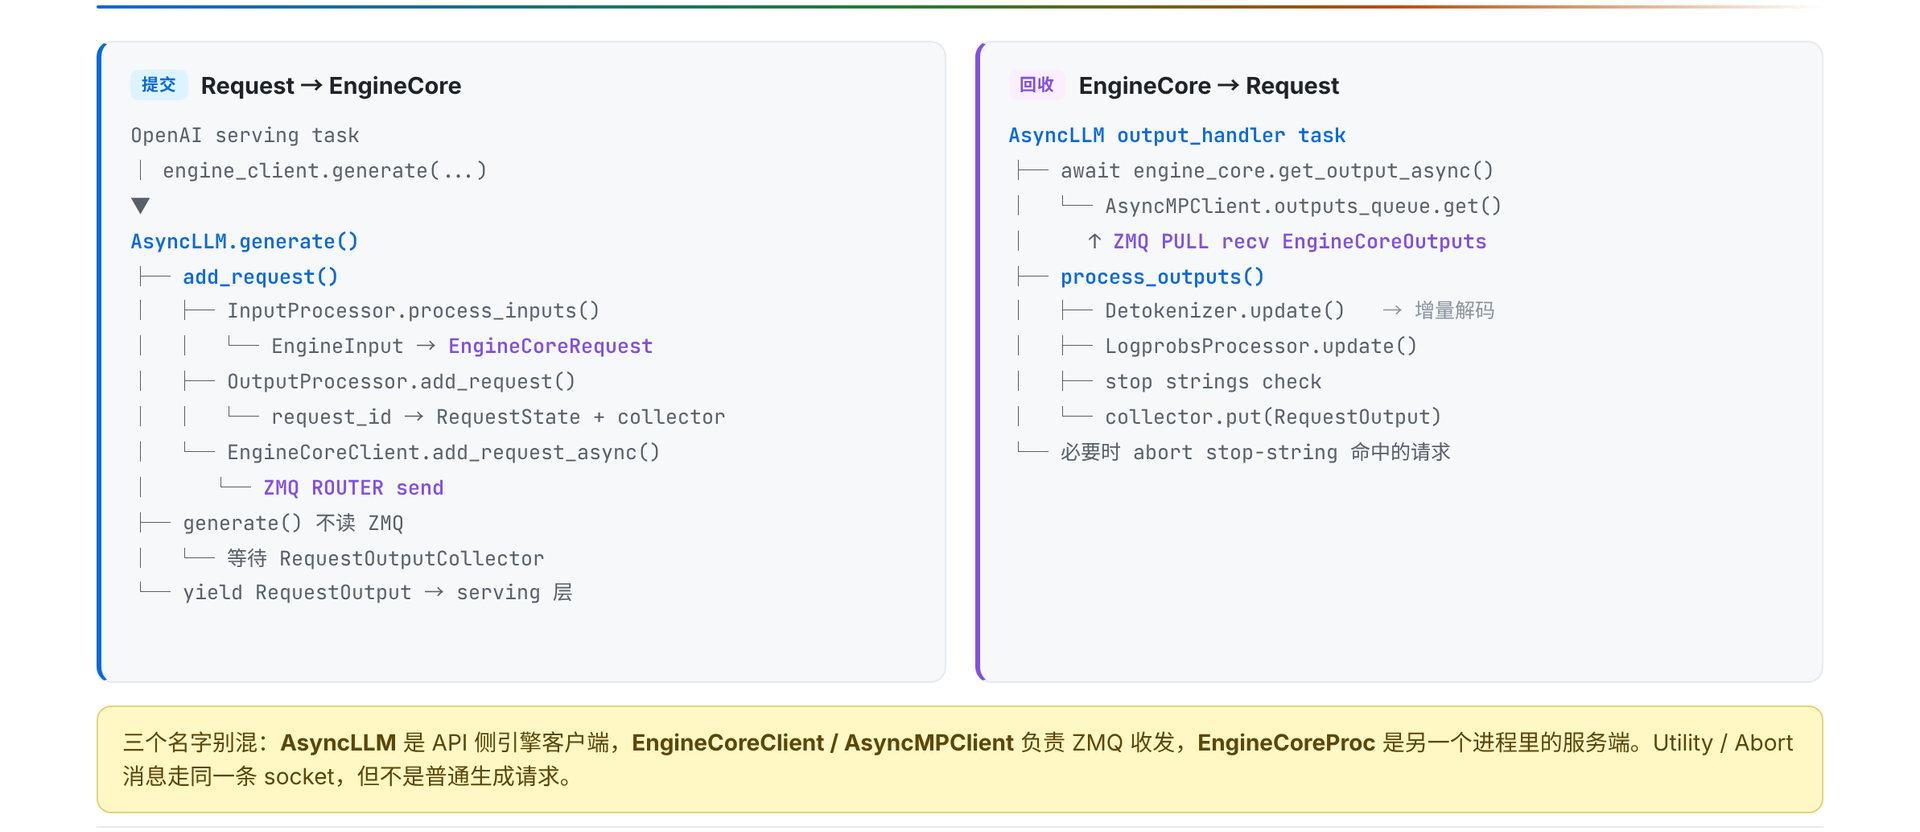
Task: Click the 'add_request()' tree node
Action: click(x=261, y=277)
